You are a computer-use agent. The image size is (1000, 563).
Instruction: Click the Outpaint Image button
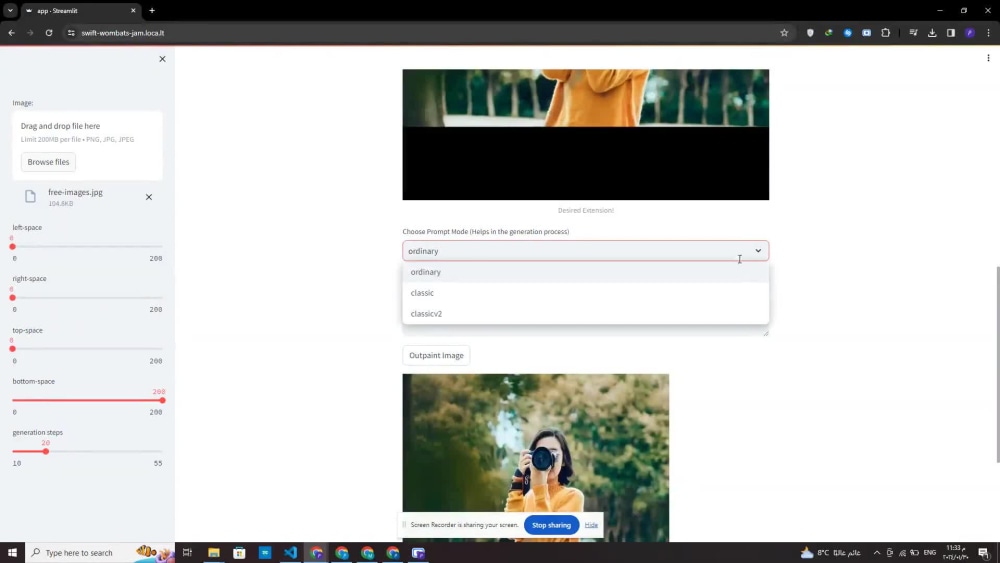(436, 355)
